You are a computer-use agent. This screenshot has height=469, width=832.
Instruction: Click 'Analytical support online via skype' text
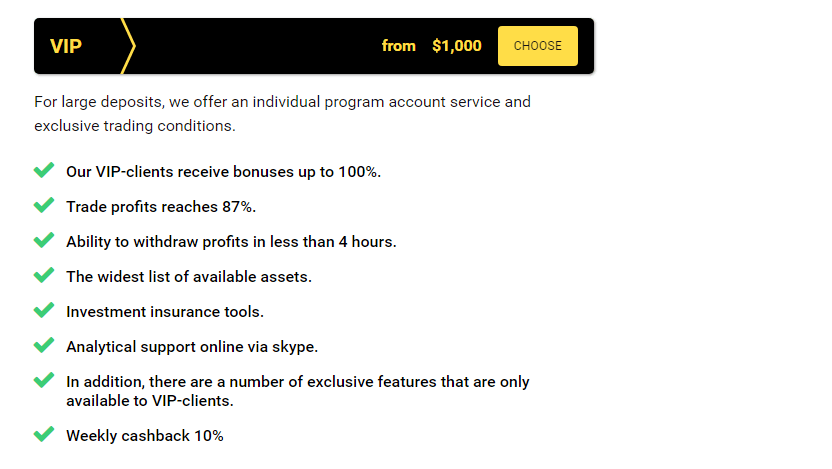click(x=192, y=347)
